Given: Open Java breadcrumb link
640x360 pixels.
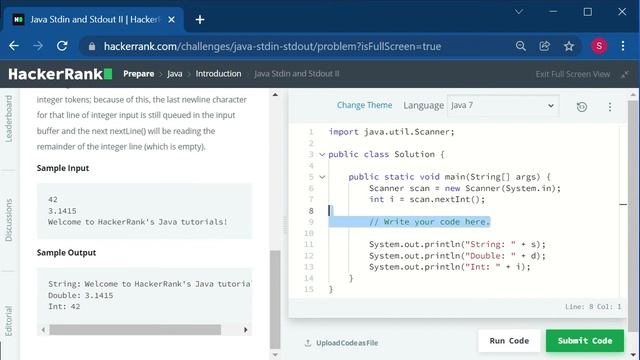Looking at the screenshot, I should [x=175, y=74].
